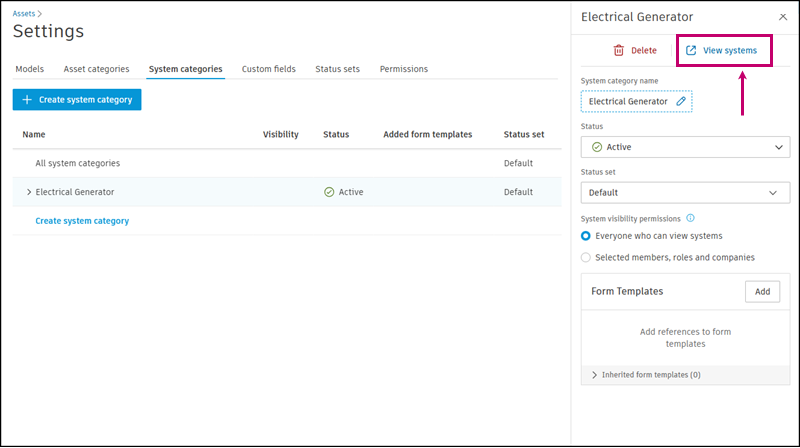Close the Electrical Generator side panel
This screenshot has height=448, width=800.
point(783,17)
